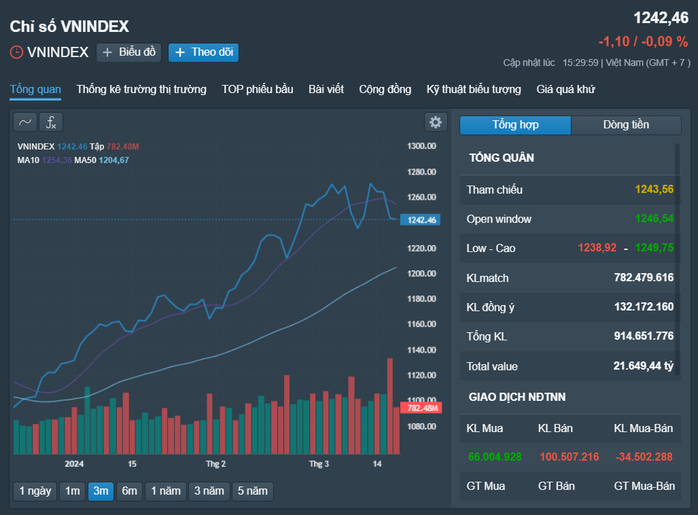
Task: Click the KL Mua value 66.004.928
Action: pyautogui.click(x=495, y=457)
